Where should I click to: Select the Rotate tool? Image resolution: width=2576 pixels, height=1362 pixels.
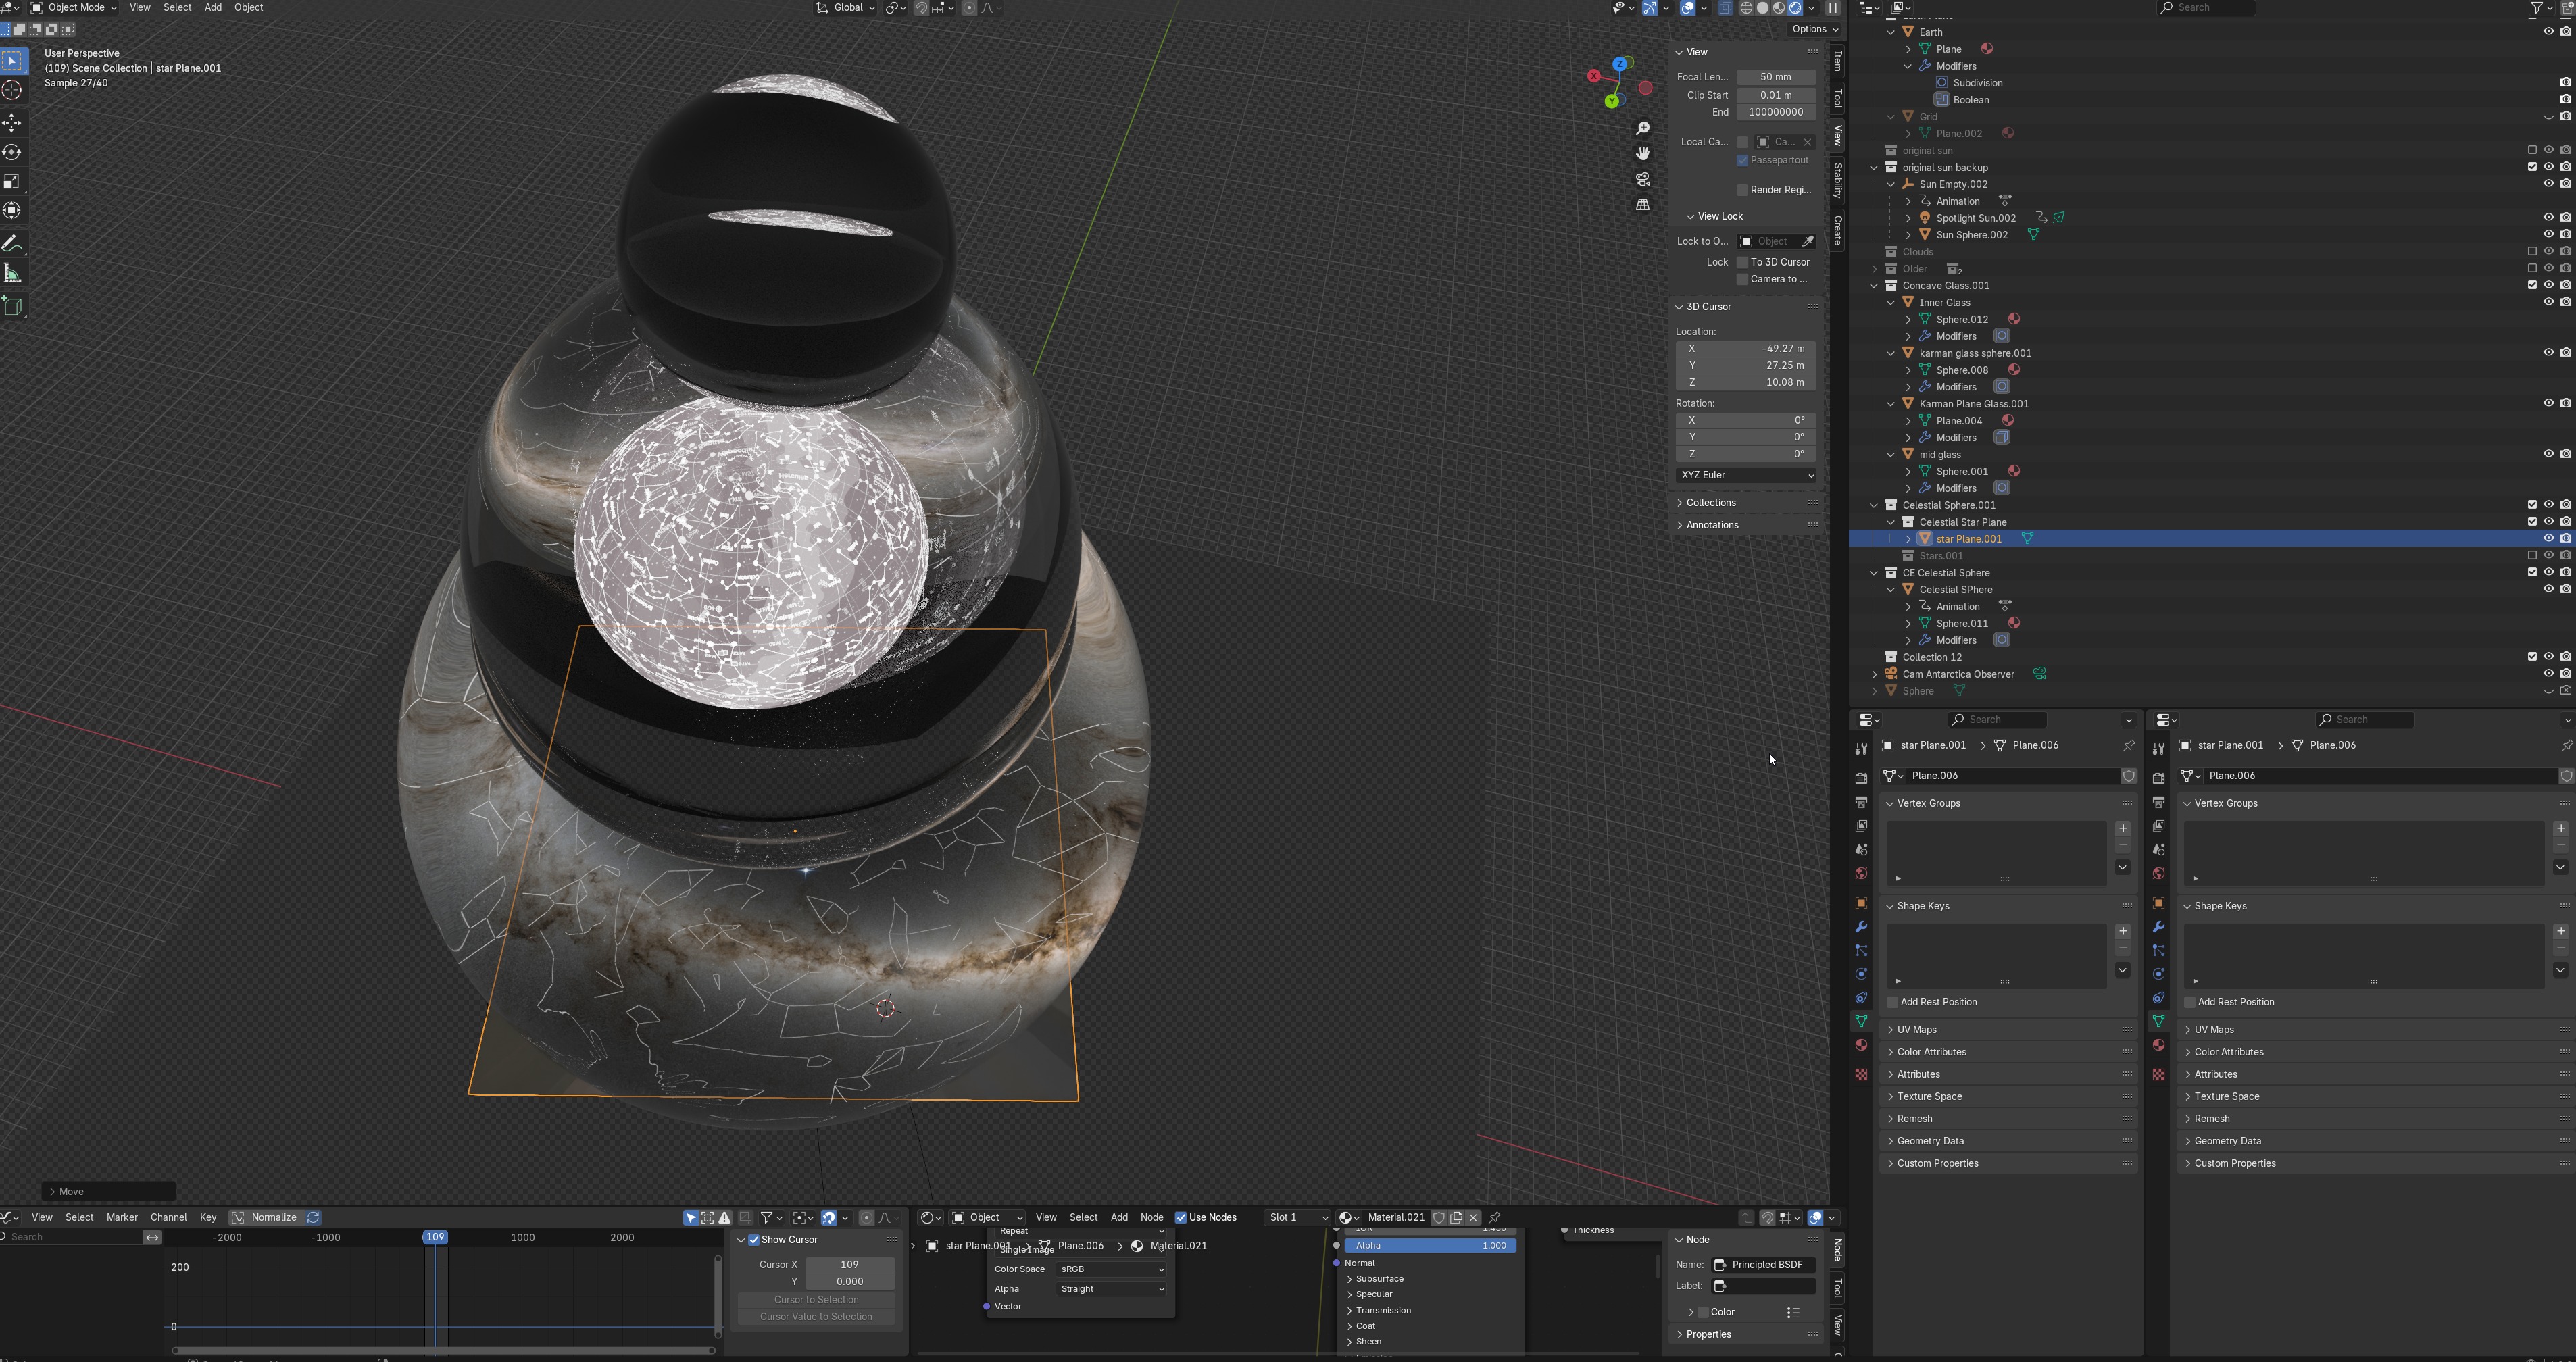[12, 152]
